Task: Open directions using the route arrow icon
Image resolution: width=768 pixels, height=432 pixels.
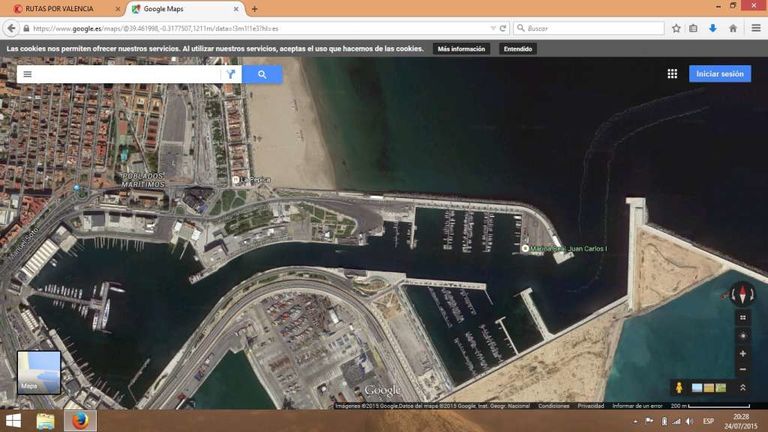Action: pyautogui.click(x=230, y=74)
